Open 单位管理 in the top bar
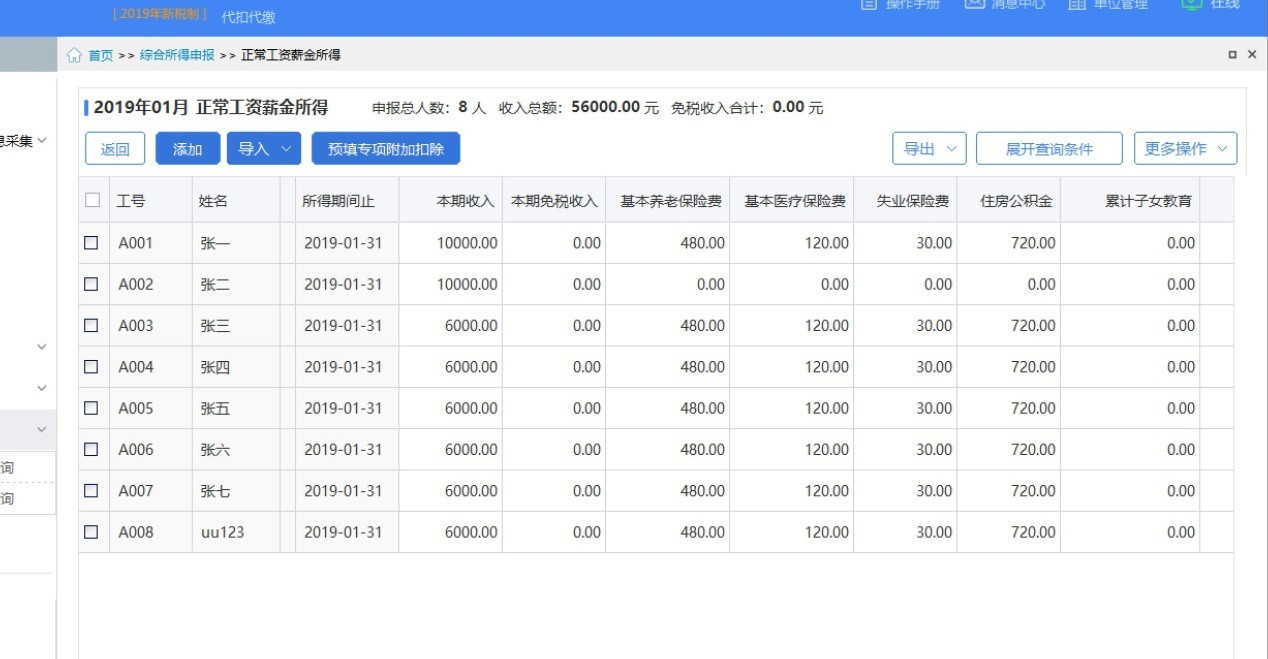 [1108, 5]
